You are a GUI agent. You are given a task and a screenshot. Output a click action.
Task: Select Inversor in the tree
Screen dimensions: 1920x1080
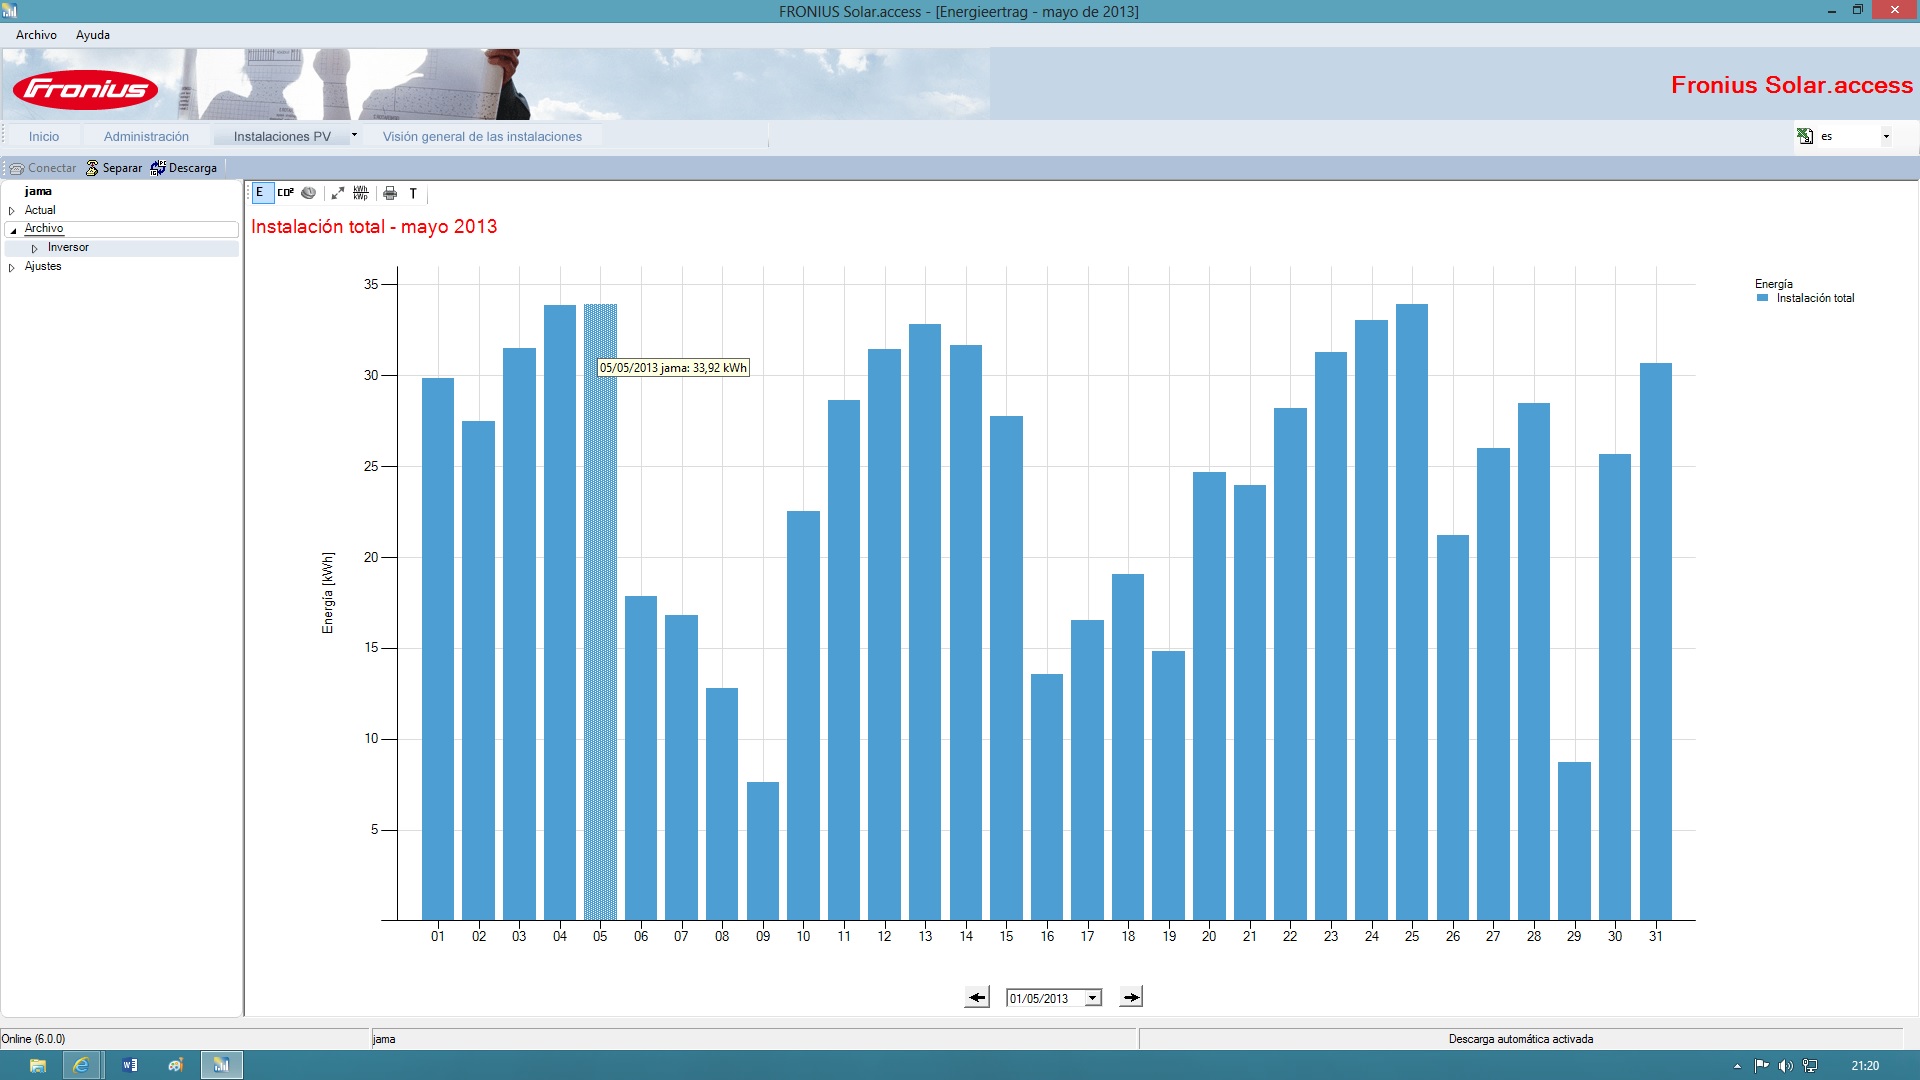pos(68,247)
